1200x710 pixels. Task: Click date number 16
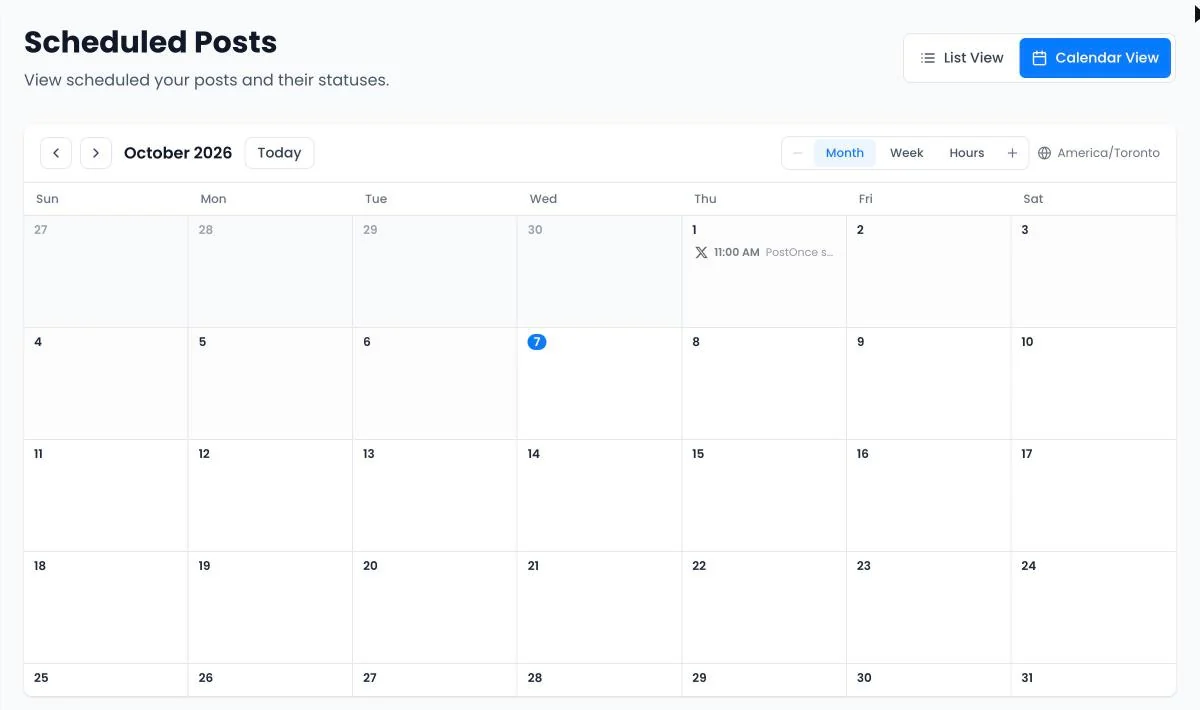[x=863, y=454]
